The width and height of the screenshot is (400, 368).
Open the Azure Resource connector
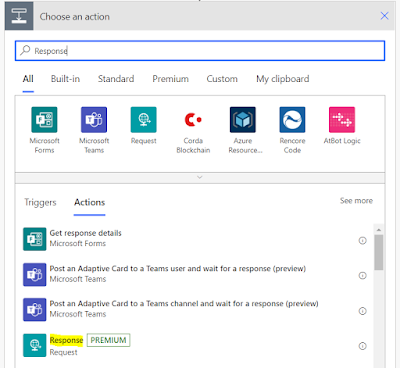point(243,120)
